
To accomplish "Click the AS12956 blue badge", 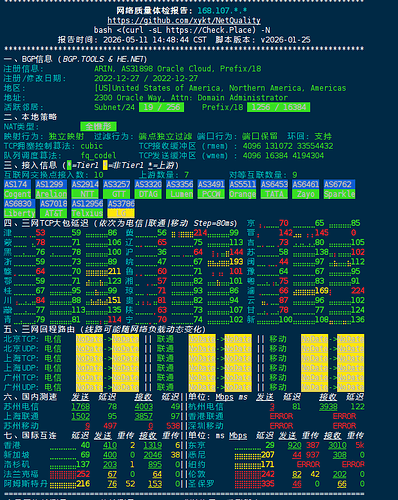I will [x=87, y=204].
